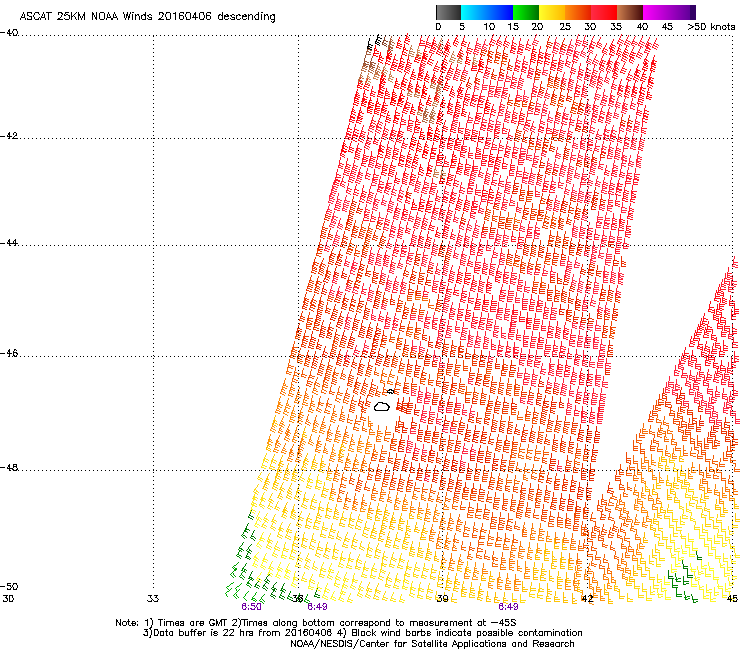This screenshot has height=650, width=740.
Task: Click the 'NOAA/NESDIS/Center for Satellite Applications and Research' credit
Action: point(432,644)
